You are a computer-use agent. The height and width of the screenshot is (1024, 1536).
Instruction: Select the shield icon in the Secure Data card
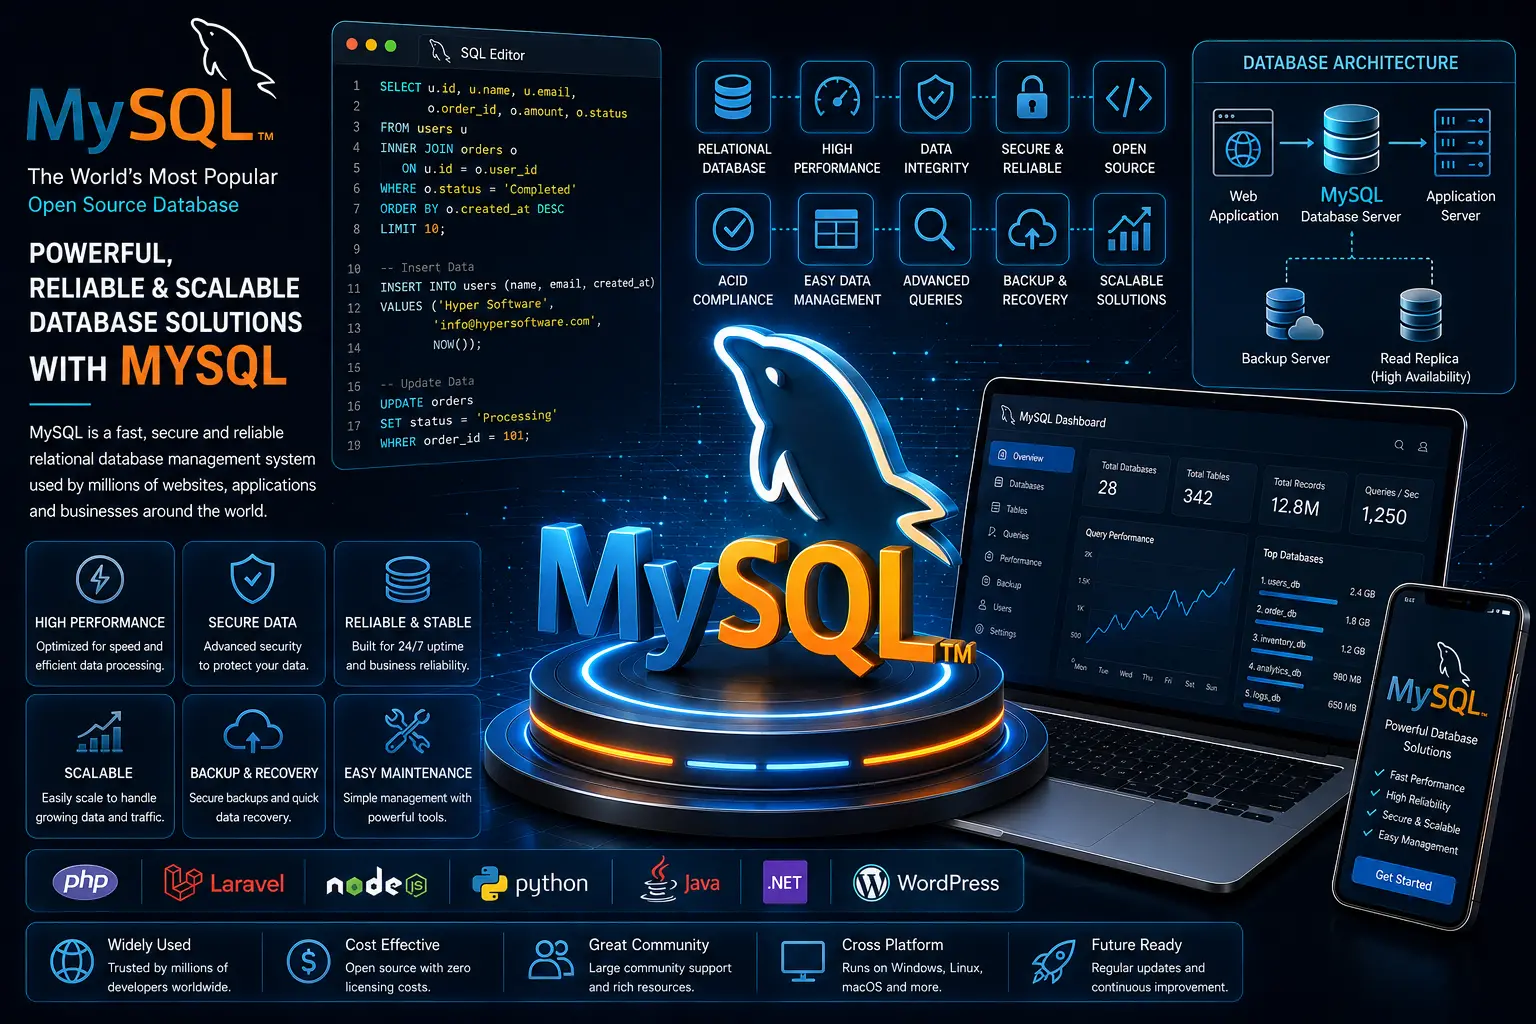[253, 578]
